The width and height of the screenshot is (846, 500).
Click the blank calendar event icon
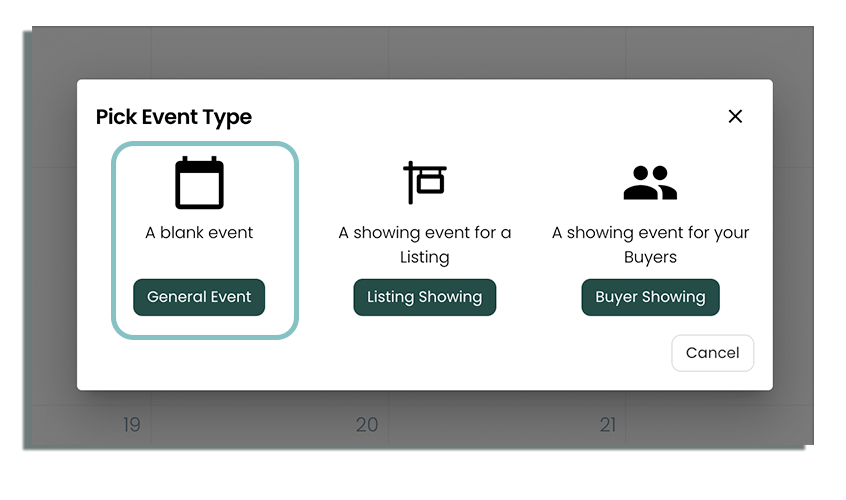tap(199, 183)
